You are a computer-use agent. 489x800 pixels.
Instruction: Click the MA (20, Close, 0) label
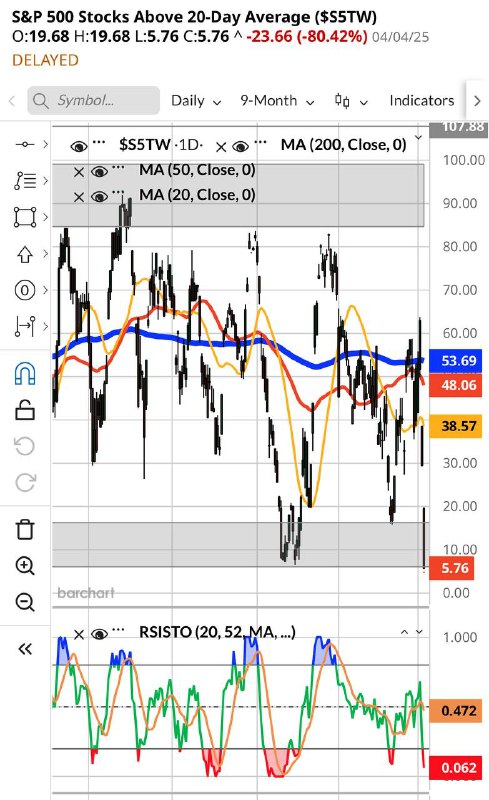(x=197, y=195)
